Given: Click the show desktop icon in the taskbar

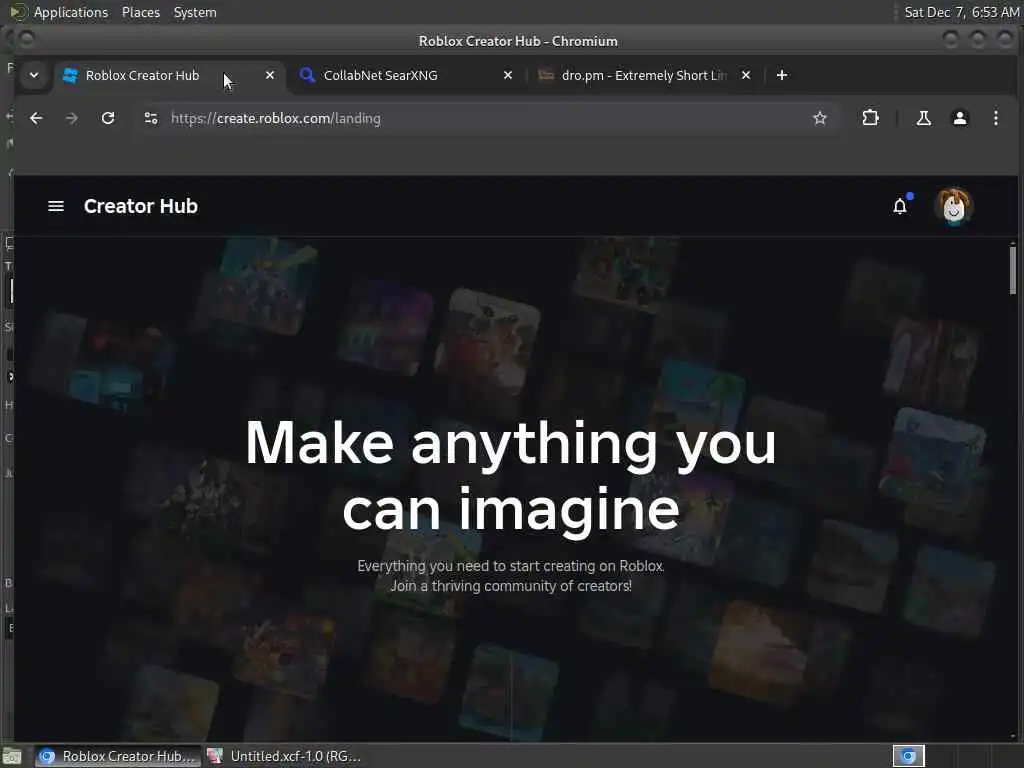Looking at the screenshot, I should click(x=12, y=756).
